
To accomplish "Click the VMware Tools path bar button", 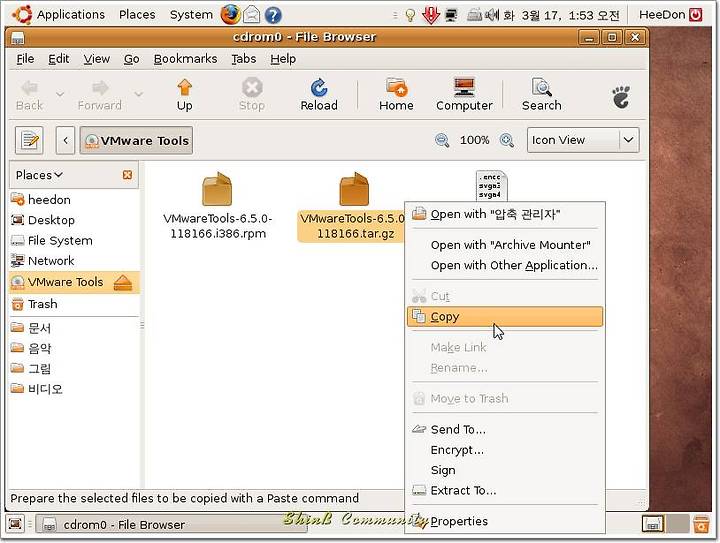I will 136,140.
